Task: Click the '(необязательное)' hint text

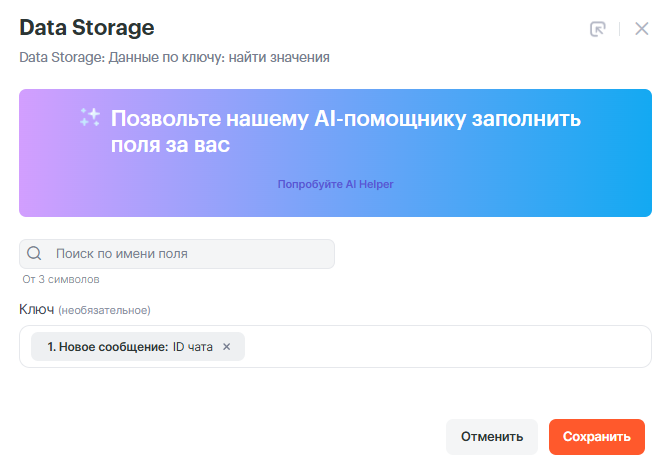Action: [104, 310]
